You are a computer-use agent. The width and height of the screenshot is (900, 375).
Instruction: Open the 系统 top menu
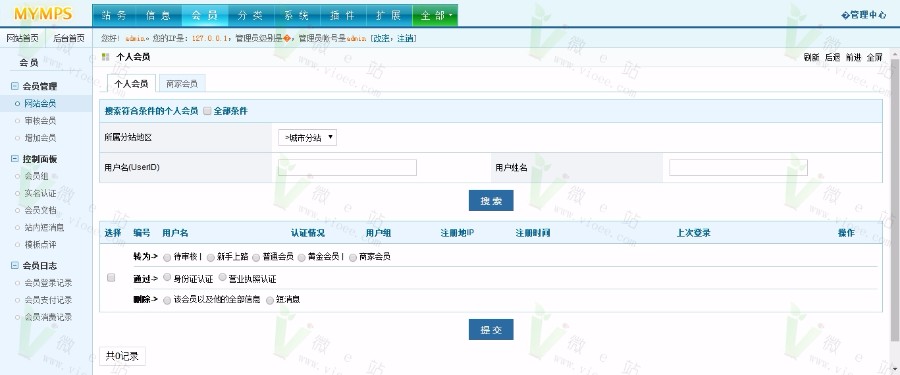297,16
